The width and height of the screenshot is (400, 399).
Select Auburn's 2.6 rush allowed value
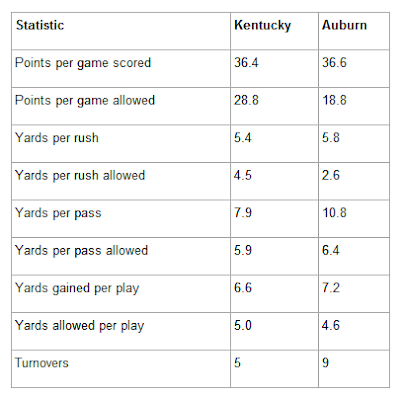click(x=331, y=175)
